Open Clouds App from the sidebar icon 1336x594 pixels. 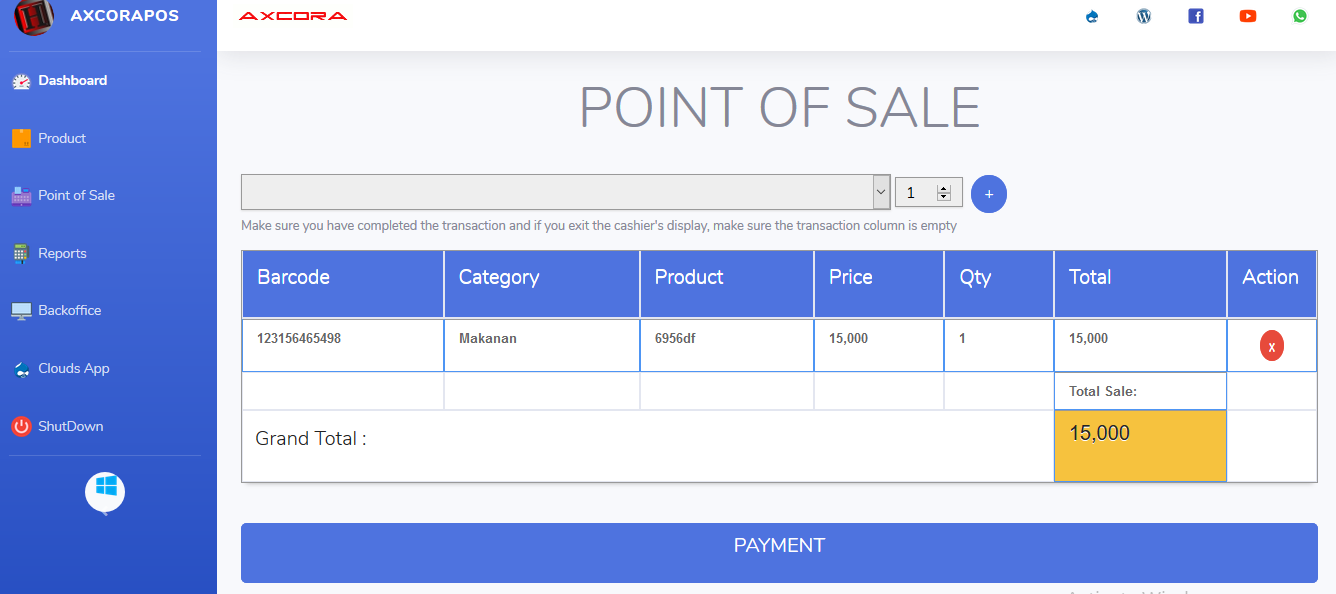[x=22, y=368]
